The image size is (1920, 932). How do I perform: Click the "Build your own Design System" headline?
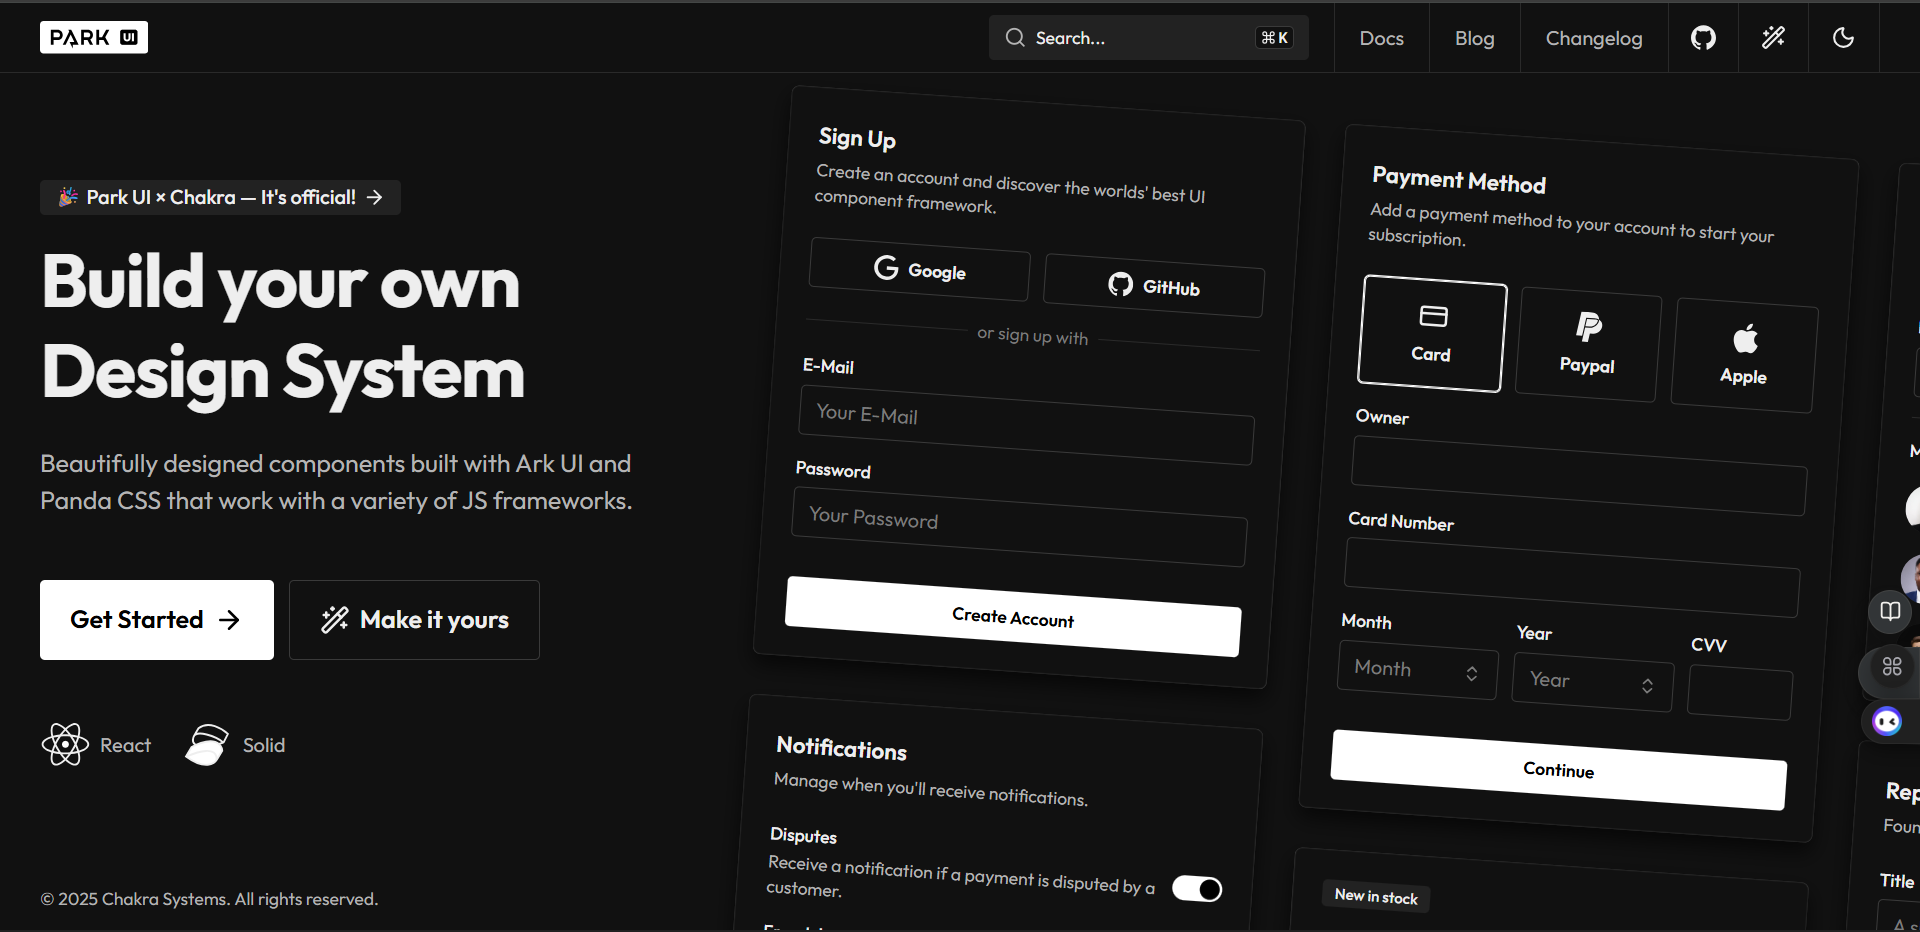tap(283, 327)
